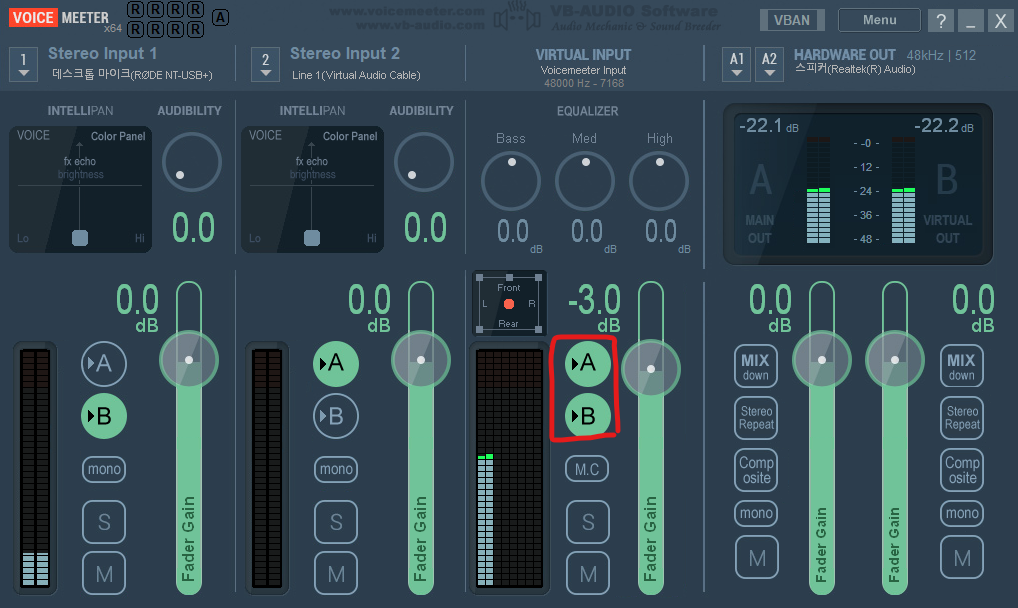This screenshot has height=608, width=1018.
Task: Click the -22.1 dB main out level readout
Action: click(769, 125)
